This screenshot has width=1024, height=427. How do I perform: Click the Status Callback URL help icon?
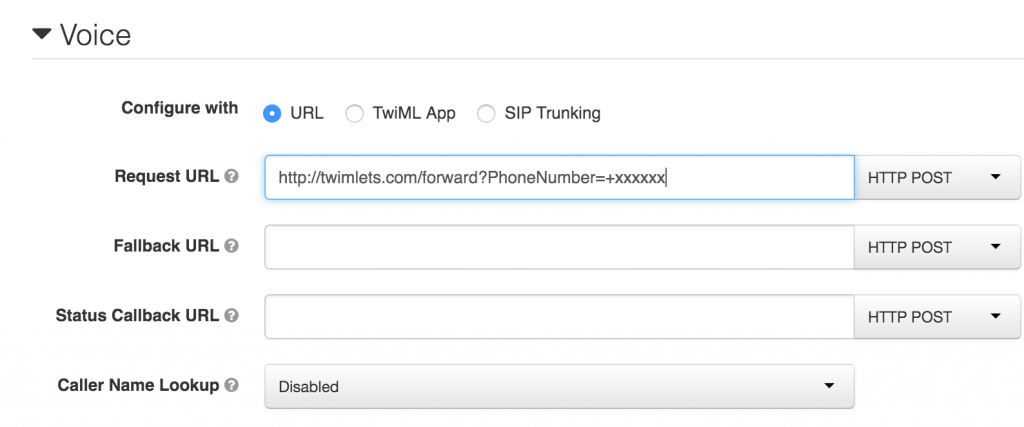pos(232,316)
